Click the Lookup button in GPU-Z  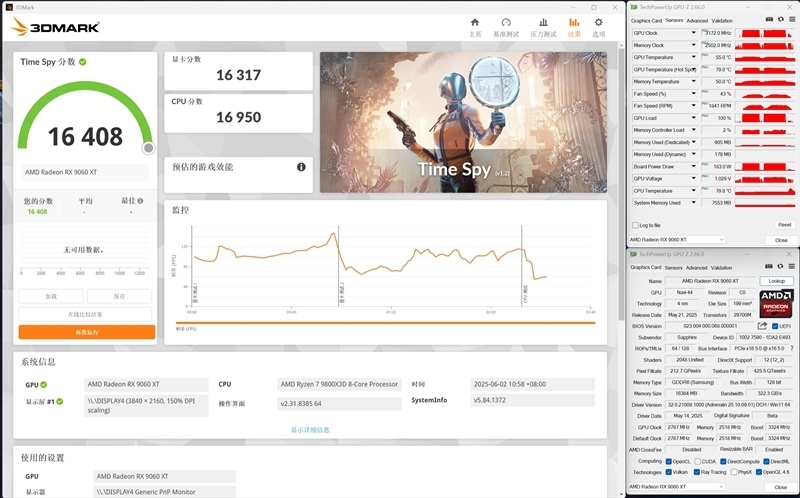pyautogui.click(x=777, y=281)
